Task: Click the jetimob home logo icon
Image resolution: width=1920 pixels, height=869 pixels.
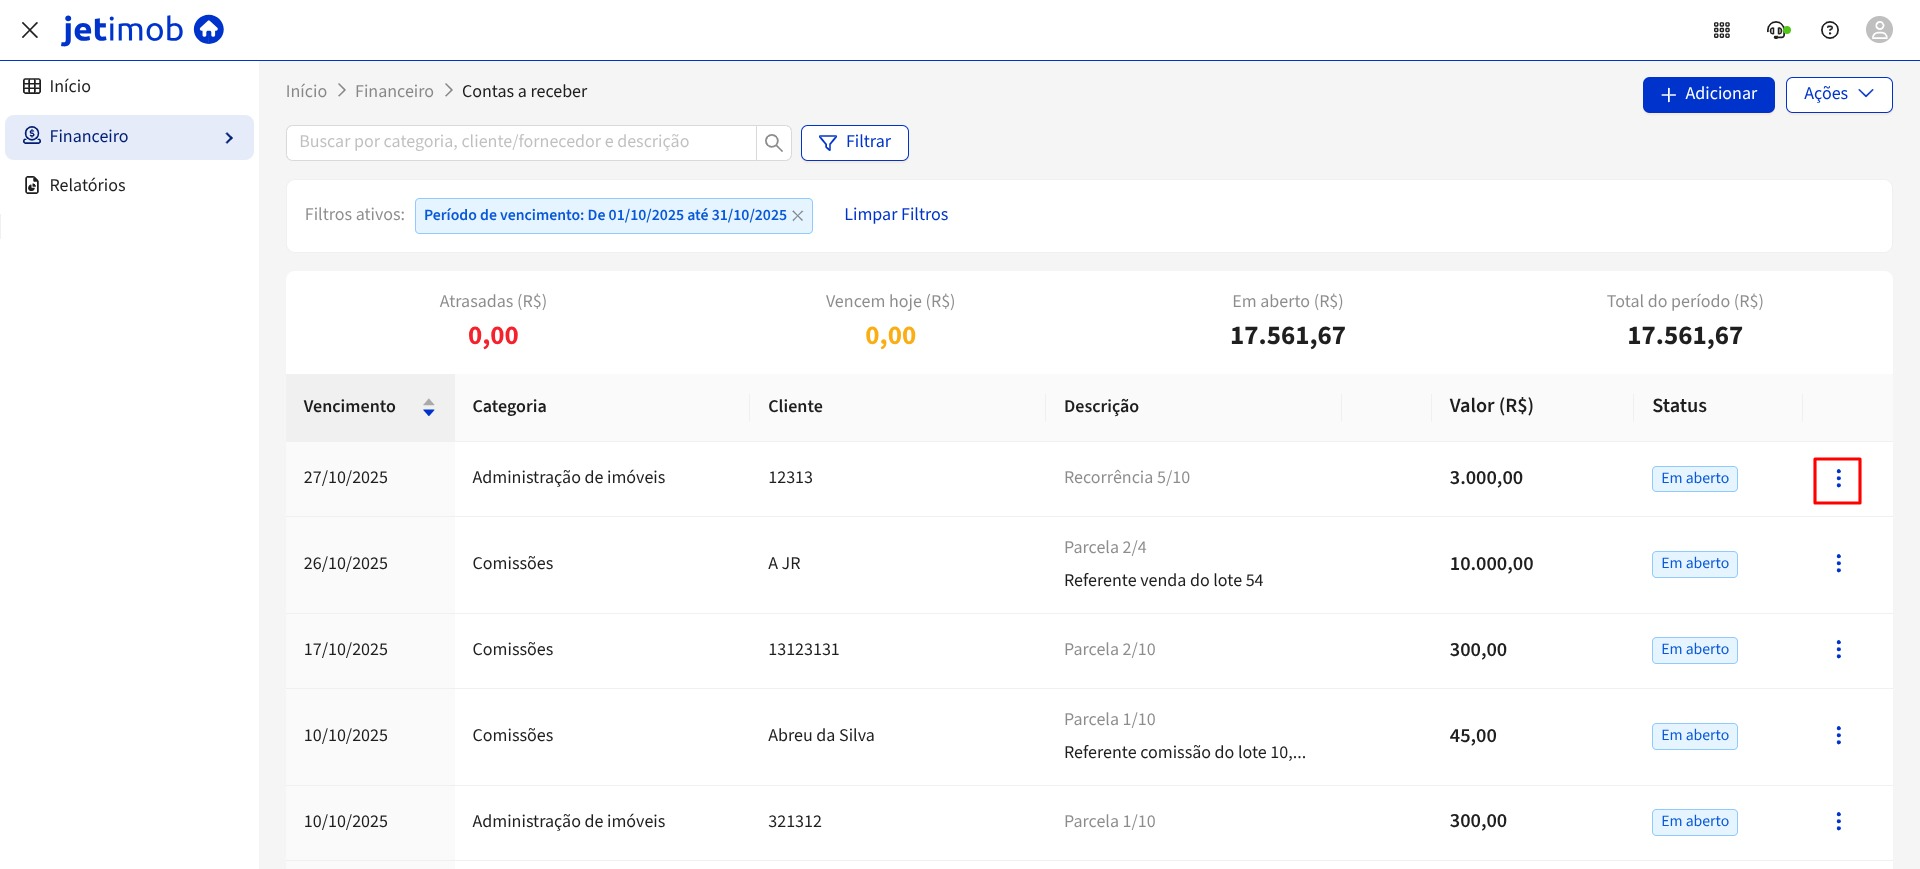Action: [208, 30]
